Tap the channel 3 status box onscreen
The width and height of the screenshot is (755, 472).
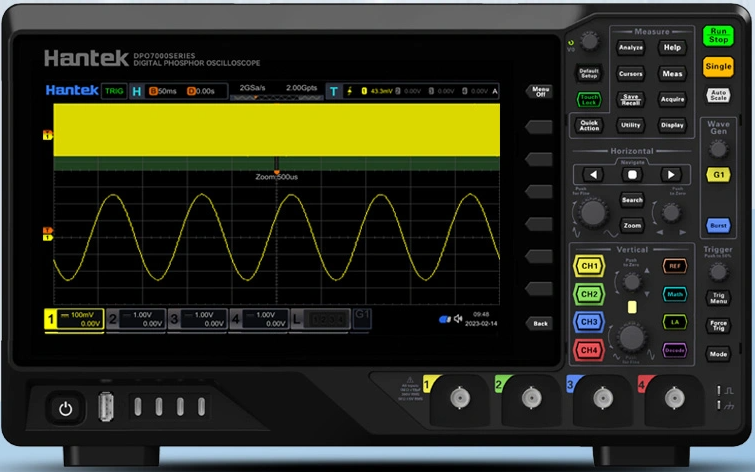197,319
